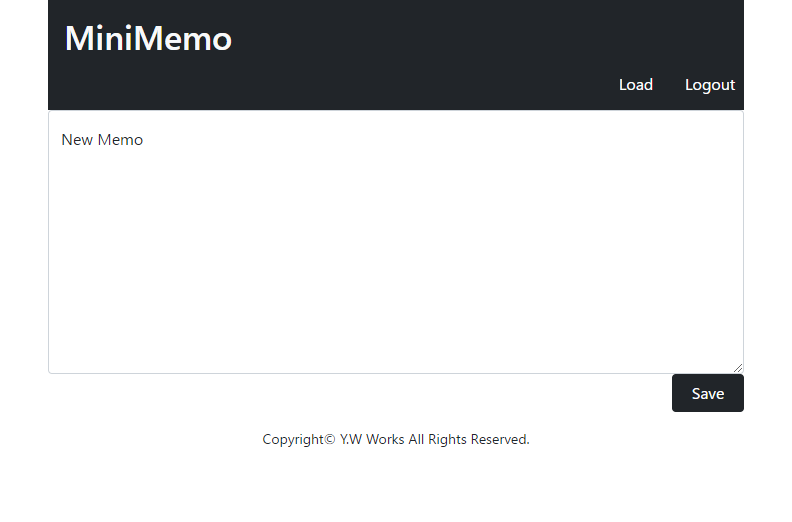
Task: Click the resize grip of the text area
Action: click(x=738, y=368)
